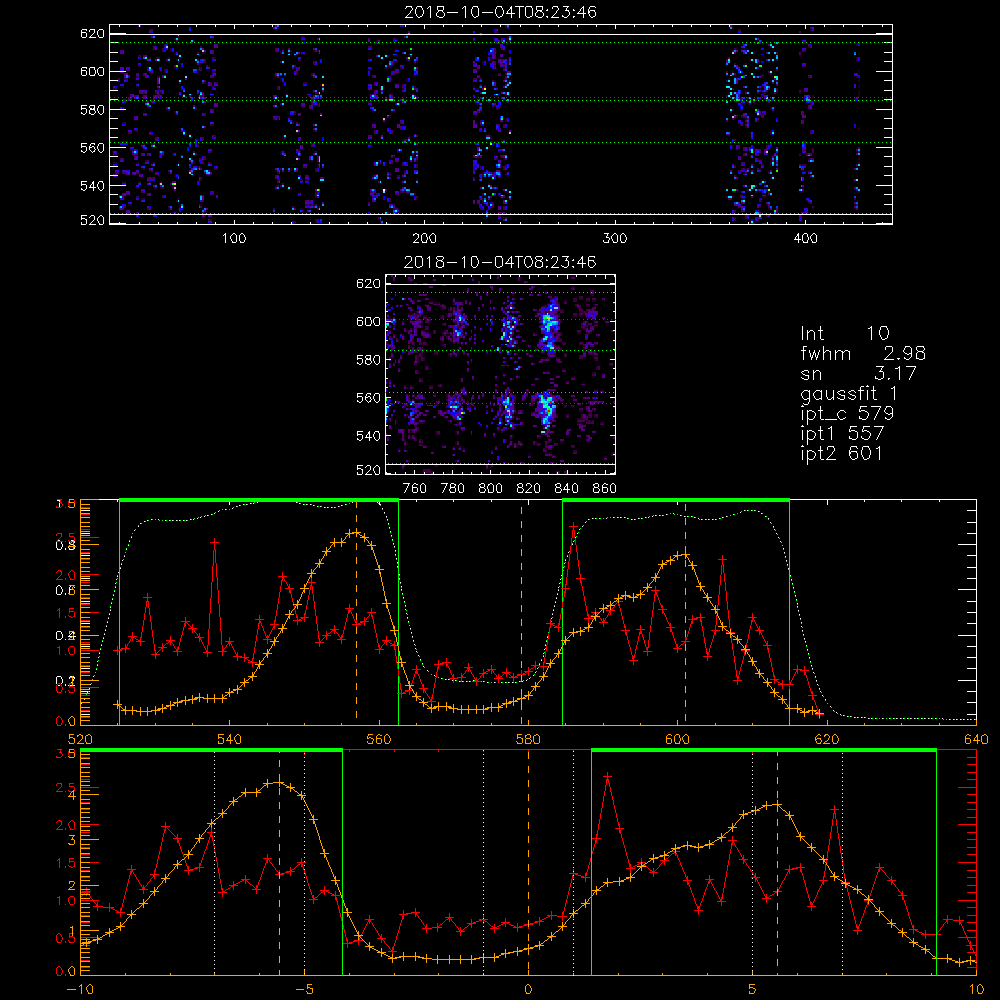The height and width of the screenshot is (1000, 1000).
Task: Click y-axis label 600 of the wide top image
Action: pos(92,71)
